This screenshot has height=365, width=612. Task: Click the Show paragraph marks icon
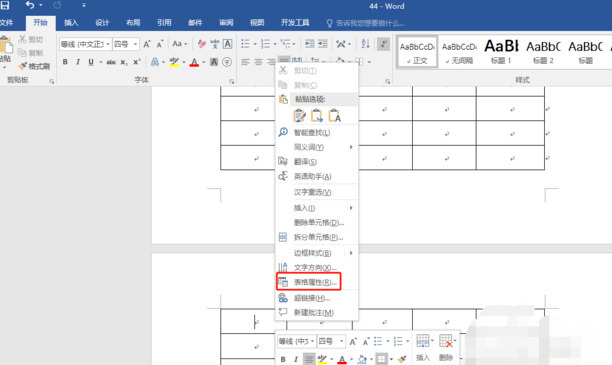[383, 44]
